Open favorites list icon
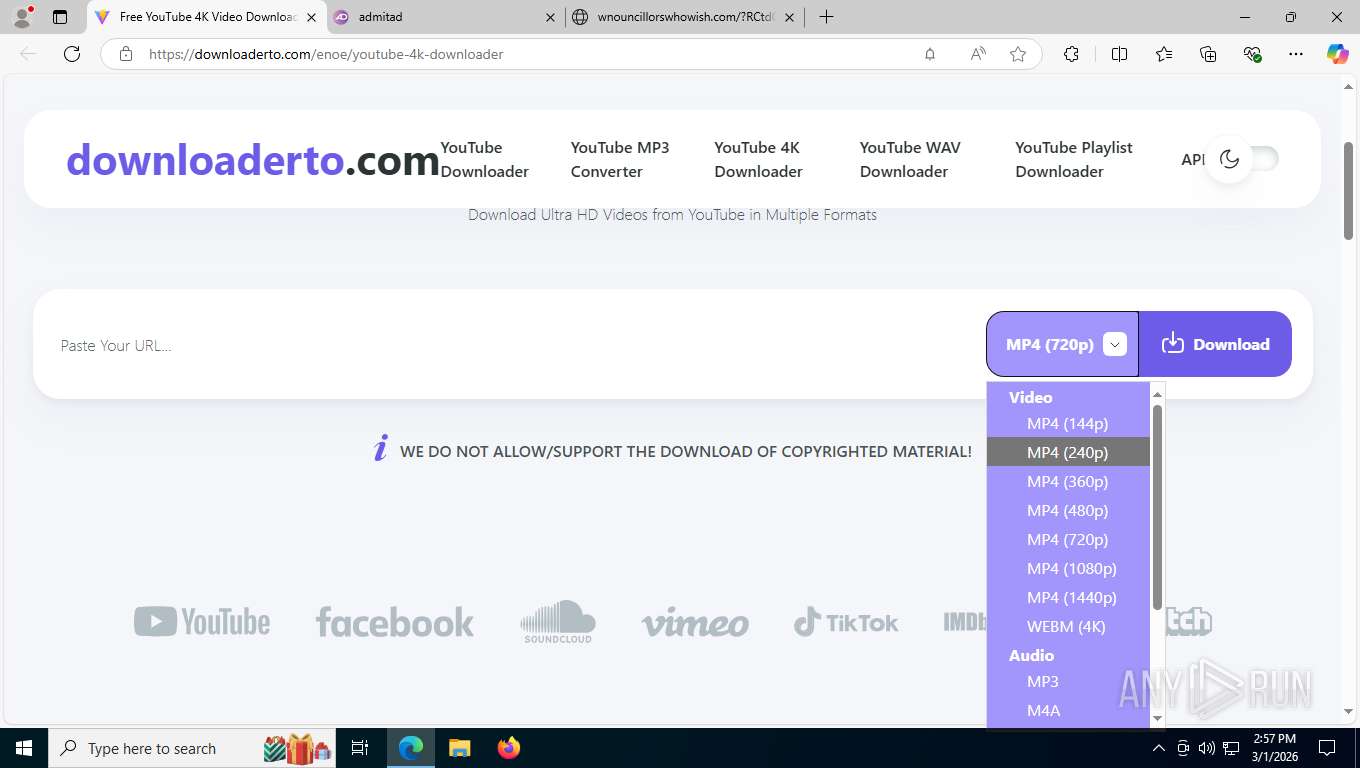 tap(1164, 54)
